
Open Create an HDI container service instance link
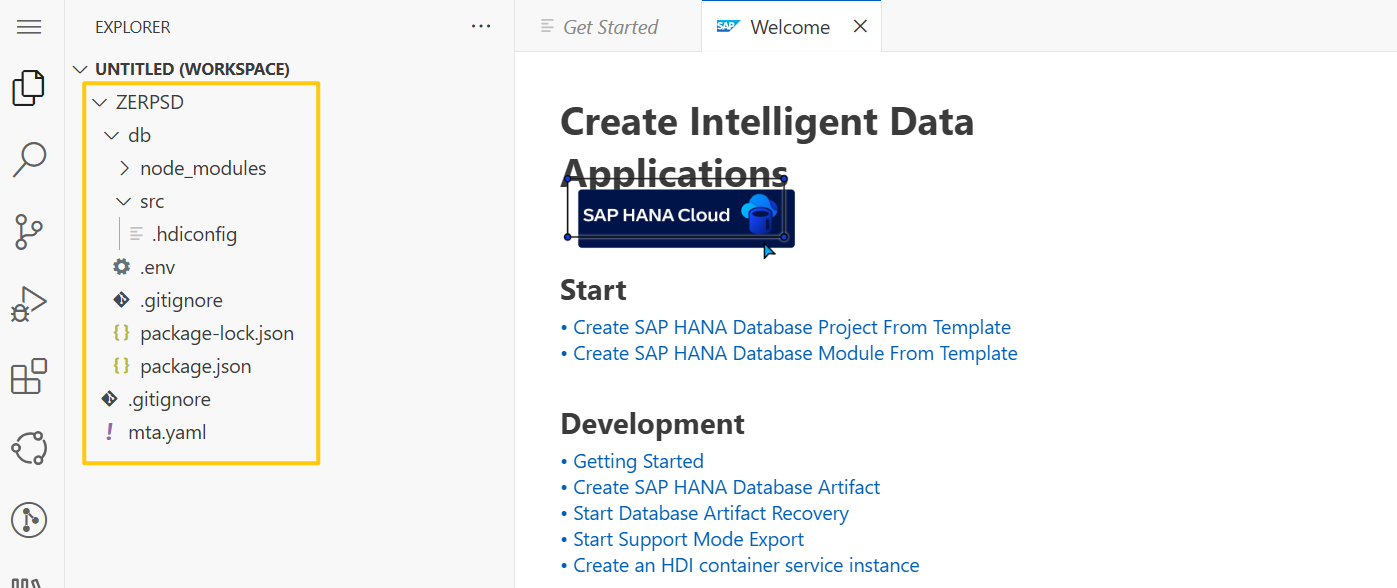tap(746, 565)
